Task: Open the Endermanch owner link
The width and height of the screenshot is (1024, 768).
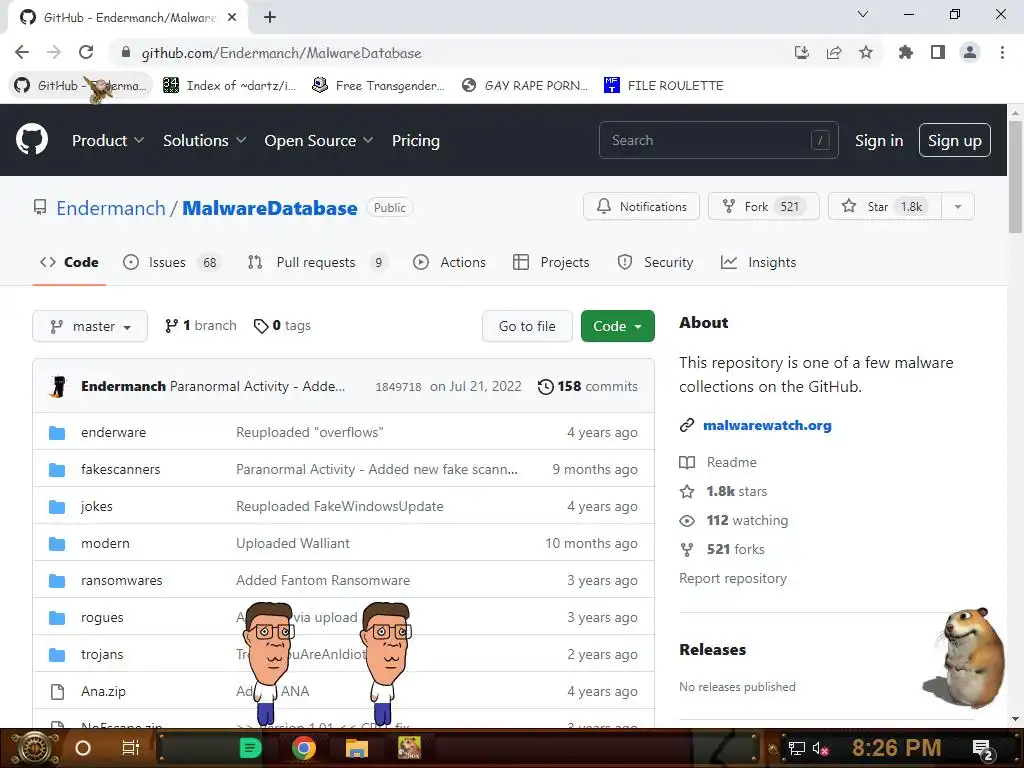Action: pos(110,208)
